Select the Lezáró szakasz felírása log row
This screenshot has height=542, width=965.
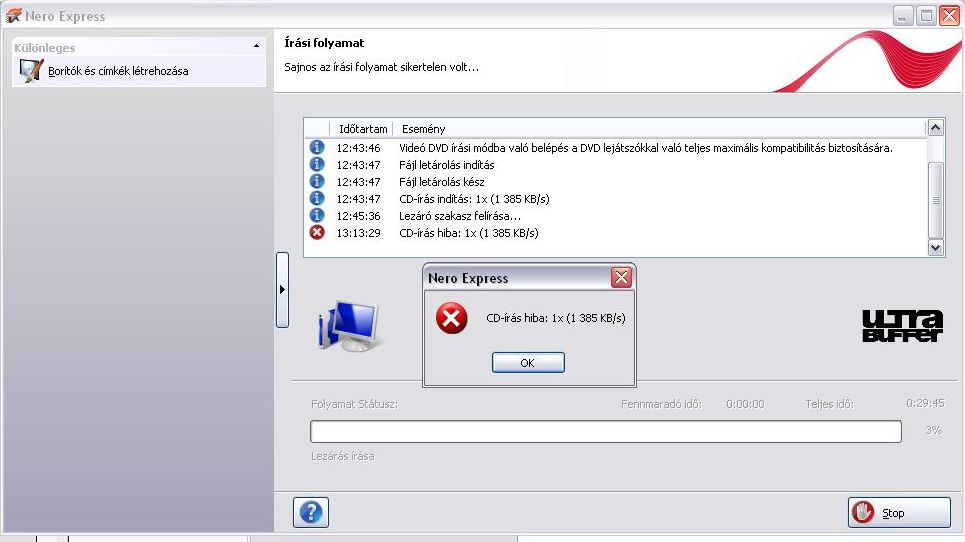coord(615,216)
